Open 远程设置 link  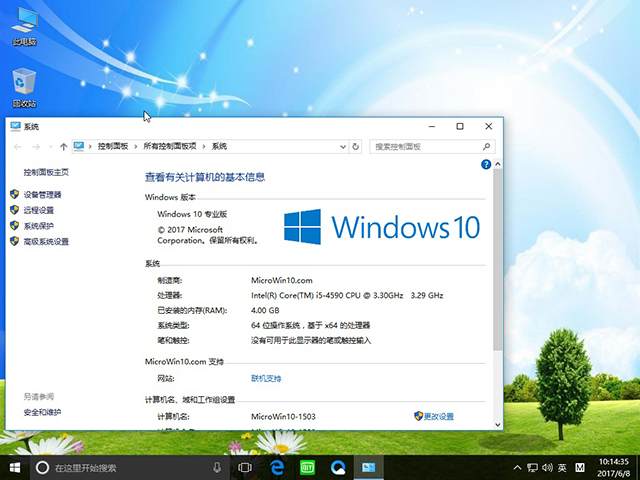(x=39, y=210)
